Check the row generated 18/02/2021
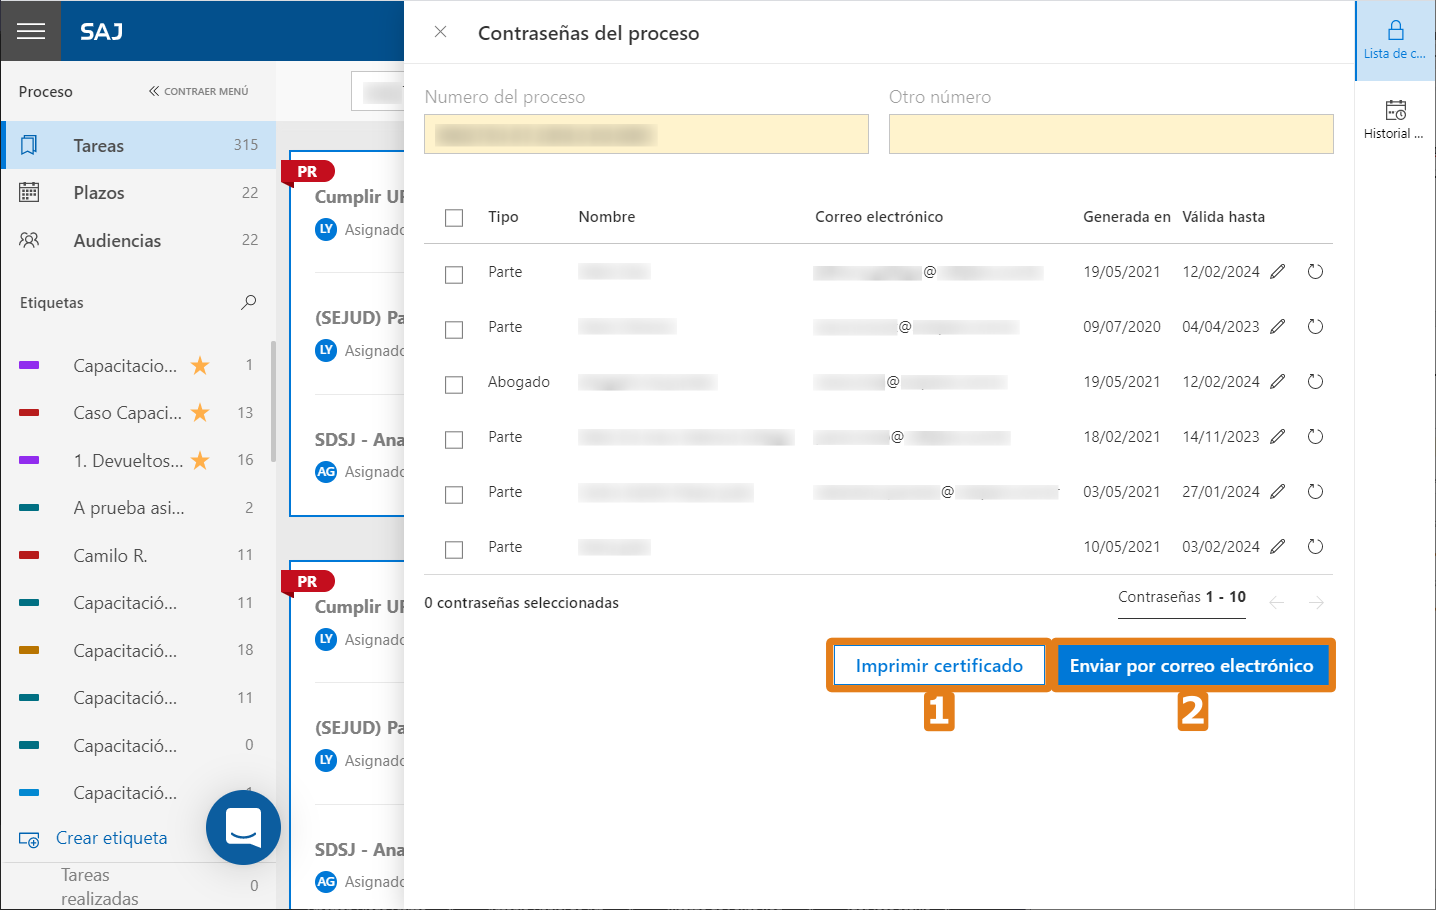Screen dimensions: 1436x910 [454, 439]
